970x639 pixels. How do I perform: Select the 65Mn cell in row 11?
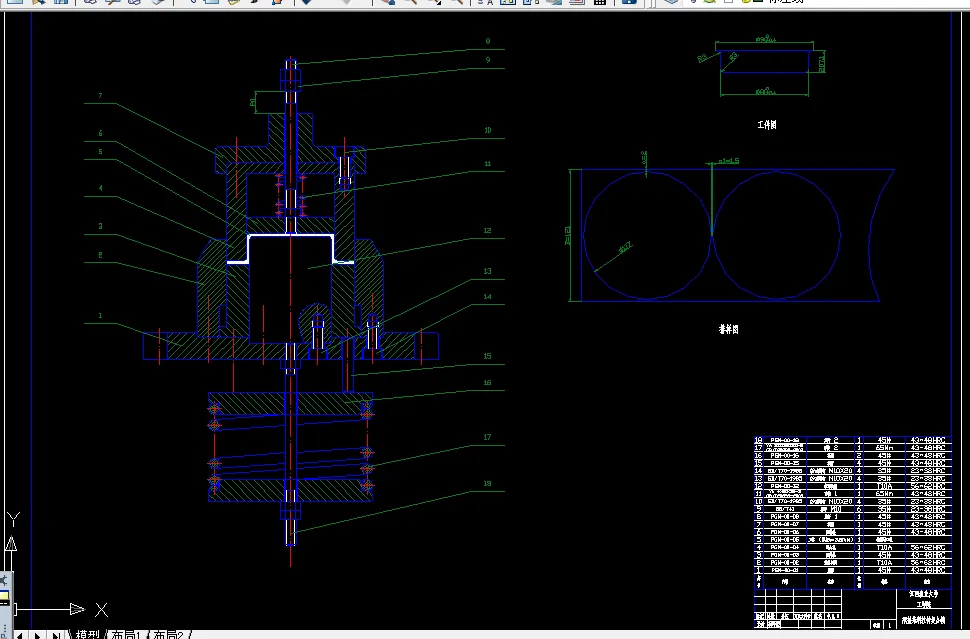coord(884,494)
